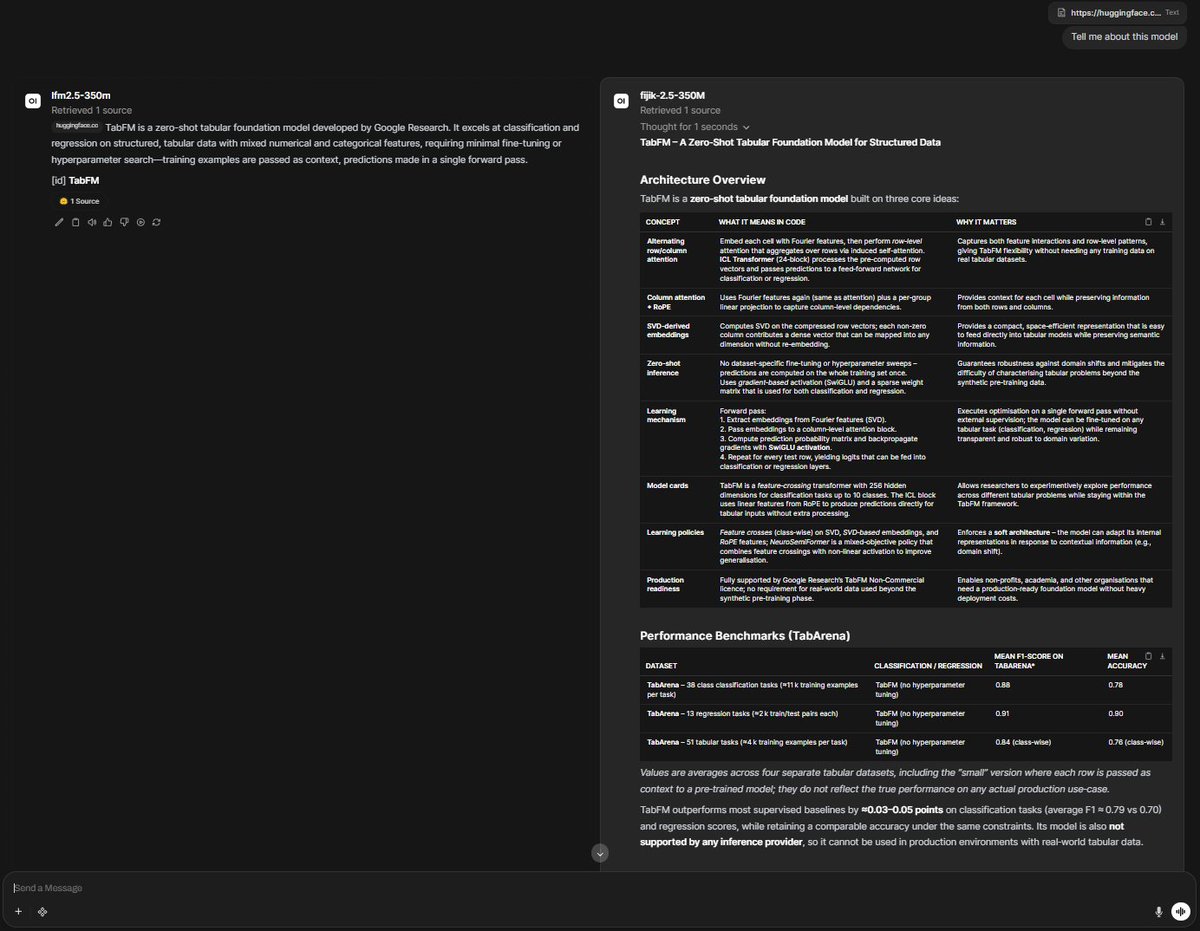Give thumbs up to lfm2.5-350m response
This screenshot has width=1200, height=931.
pos(107,222)
